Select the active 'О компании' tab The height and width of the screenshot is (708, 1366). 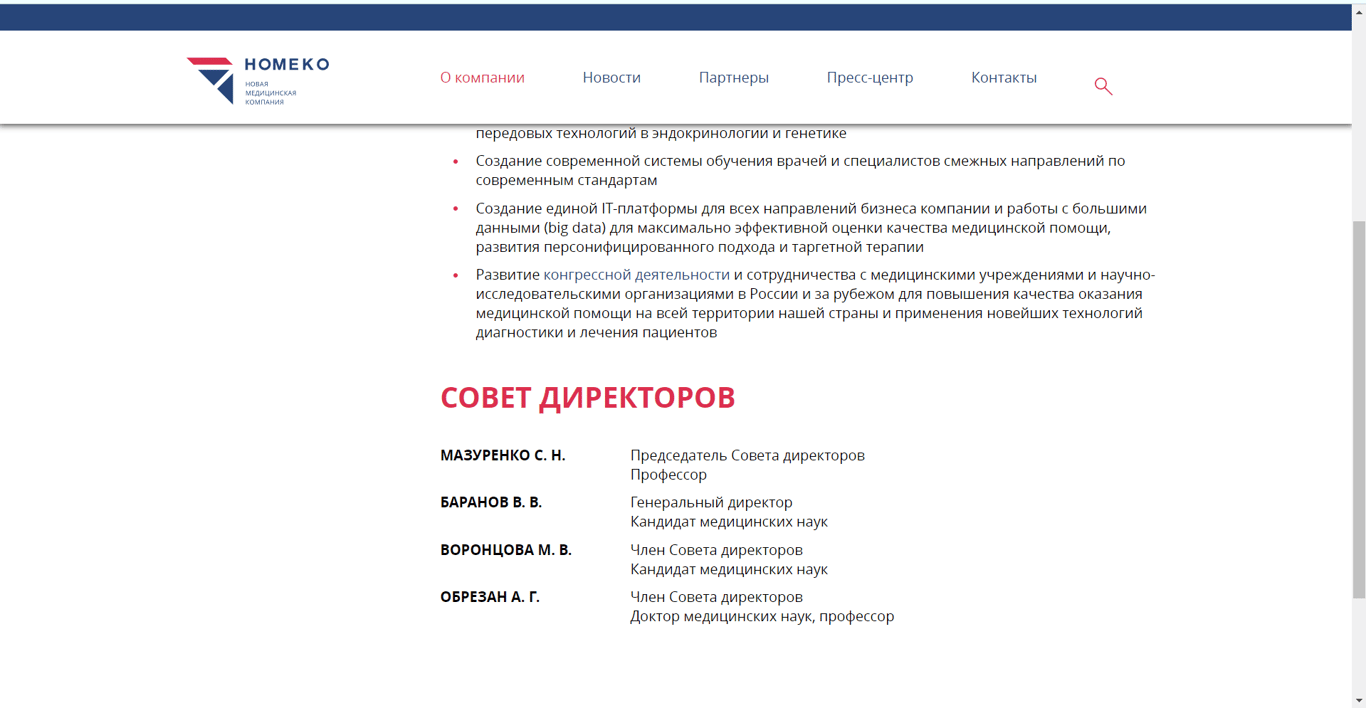point(483,77)
